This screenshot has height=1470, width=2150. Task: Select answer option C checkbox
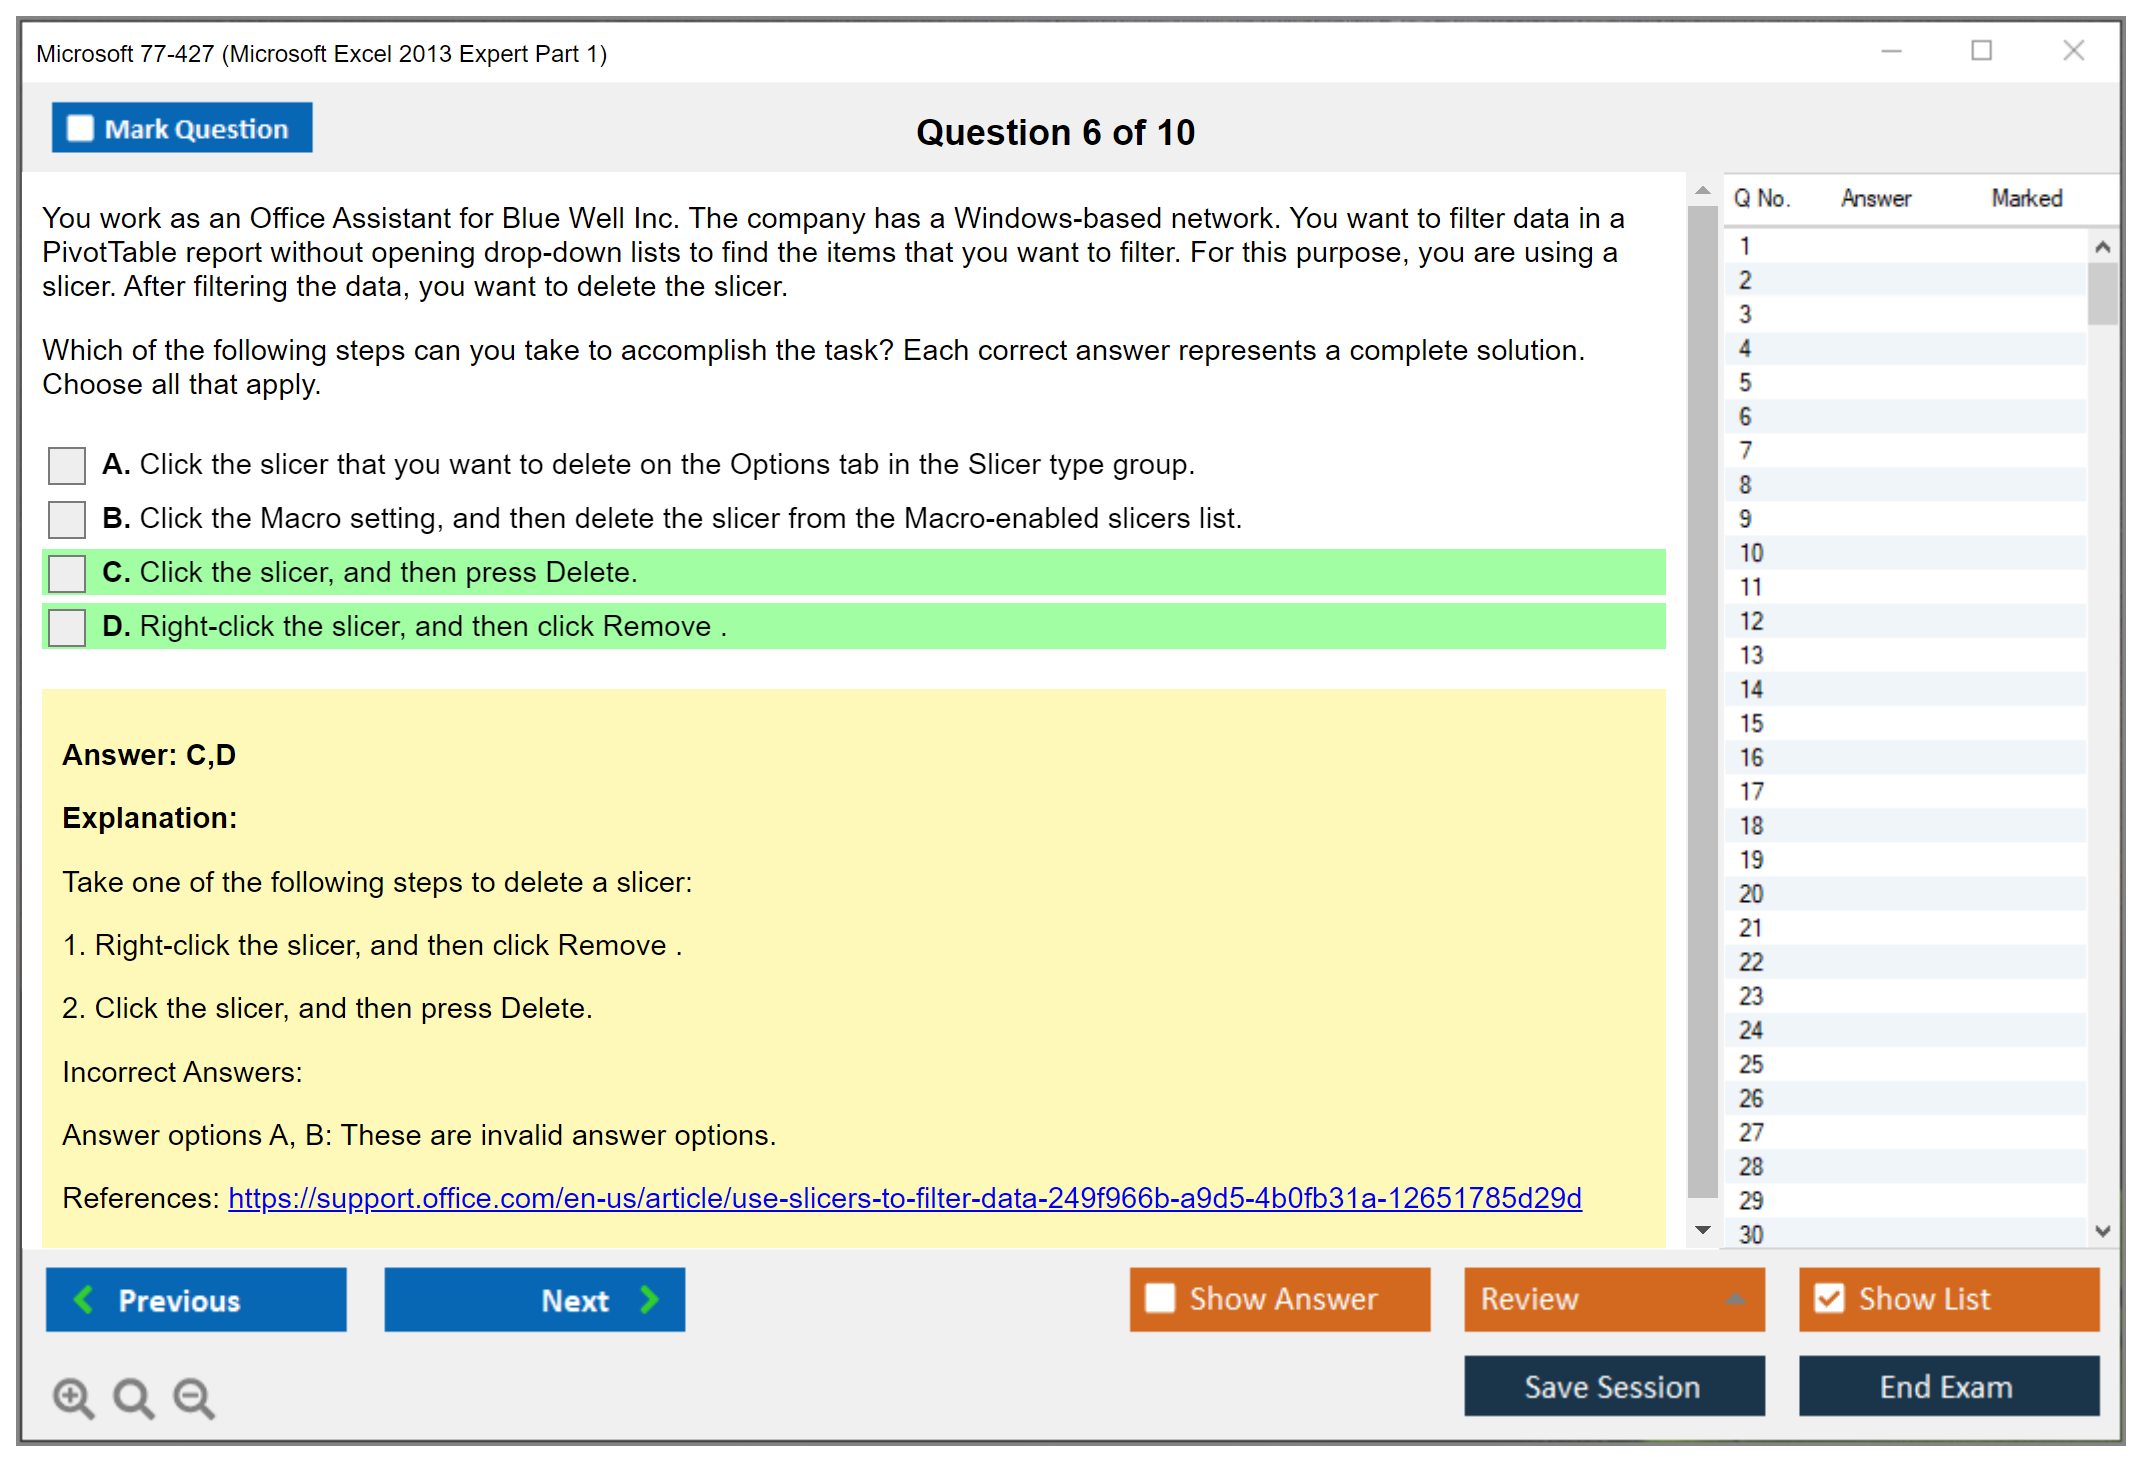[67, 573]
